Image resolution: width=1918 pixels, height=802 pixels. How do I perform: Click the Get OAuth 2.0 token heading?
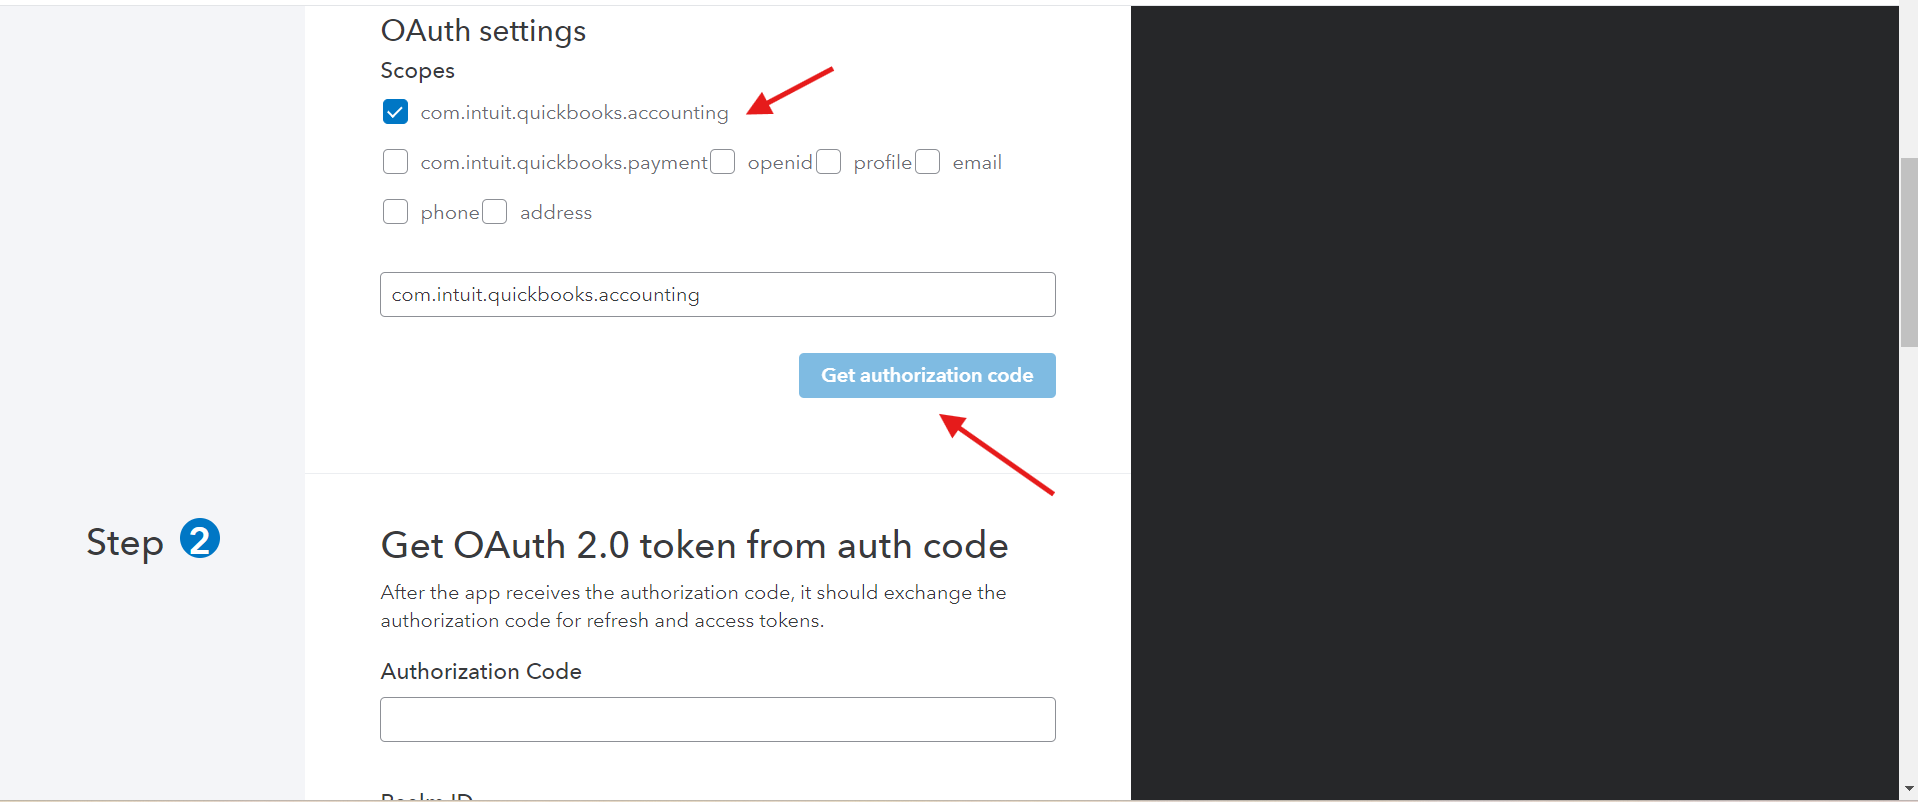[x=694, y=545]
